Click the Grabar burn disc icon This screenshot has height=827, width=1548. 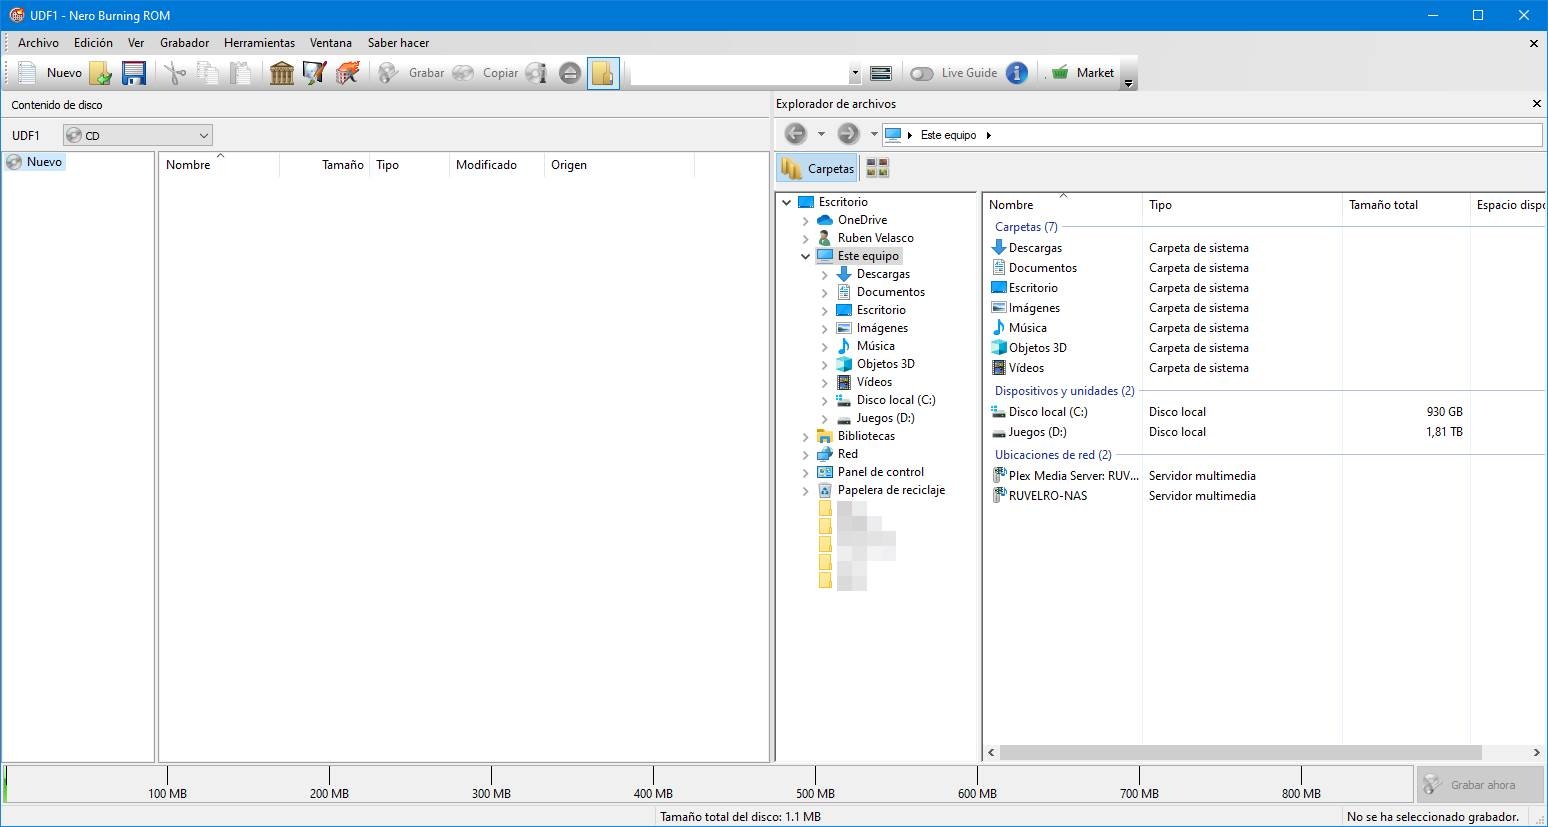(411, 73)
